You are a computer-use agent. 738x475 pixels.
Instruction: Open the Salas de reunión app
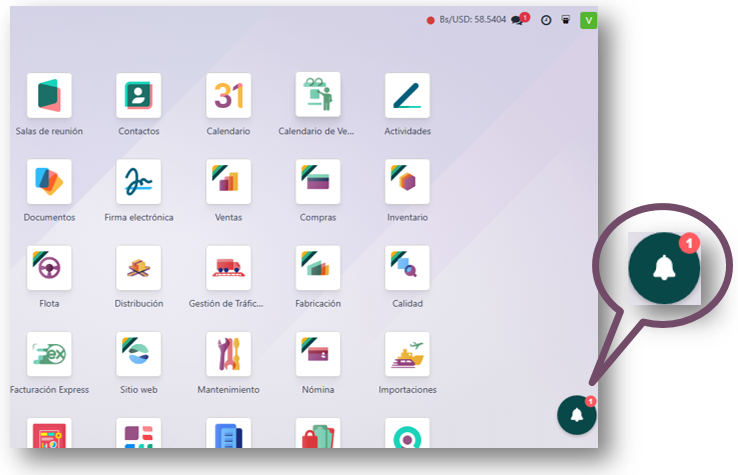(x=49, y=96)
